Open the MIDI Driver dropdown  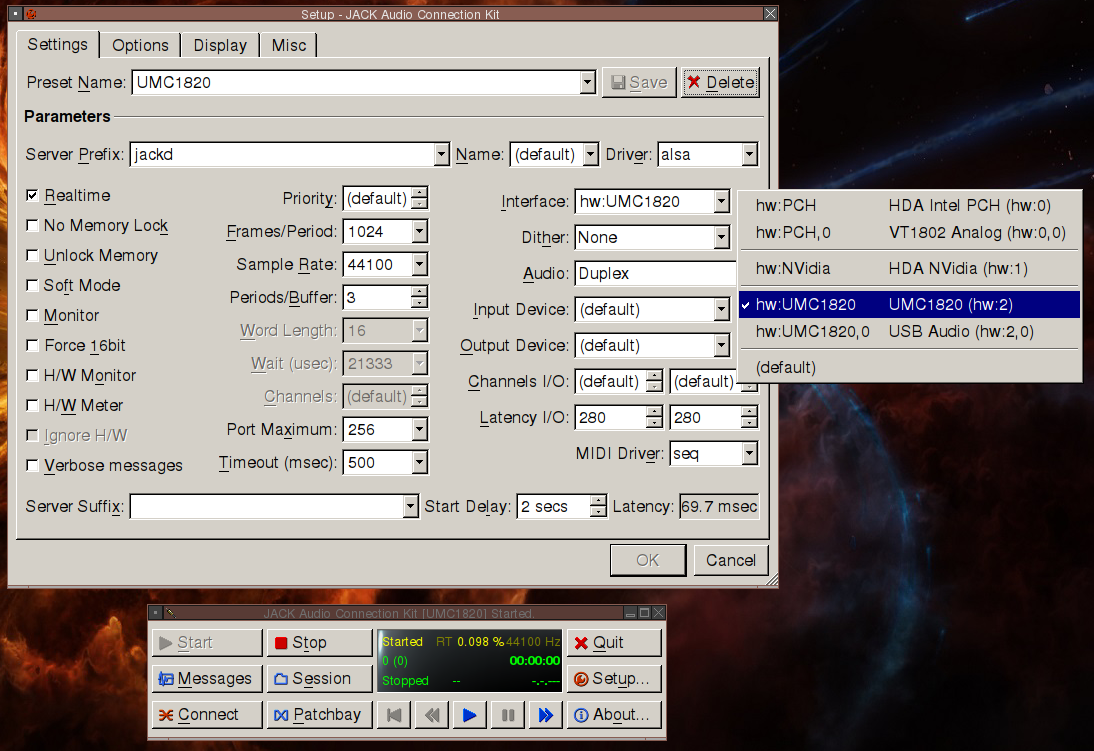(749, 454)
